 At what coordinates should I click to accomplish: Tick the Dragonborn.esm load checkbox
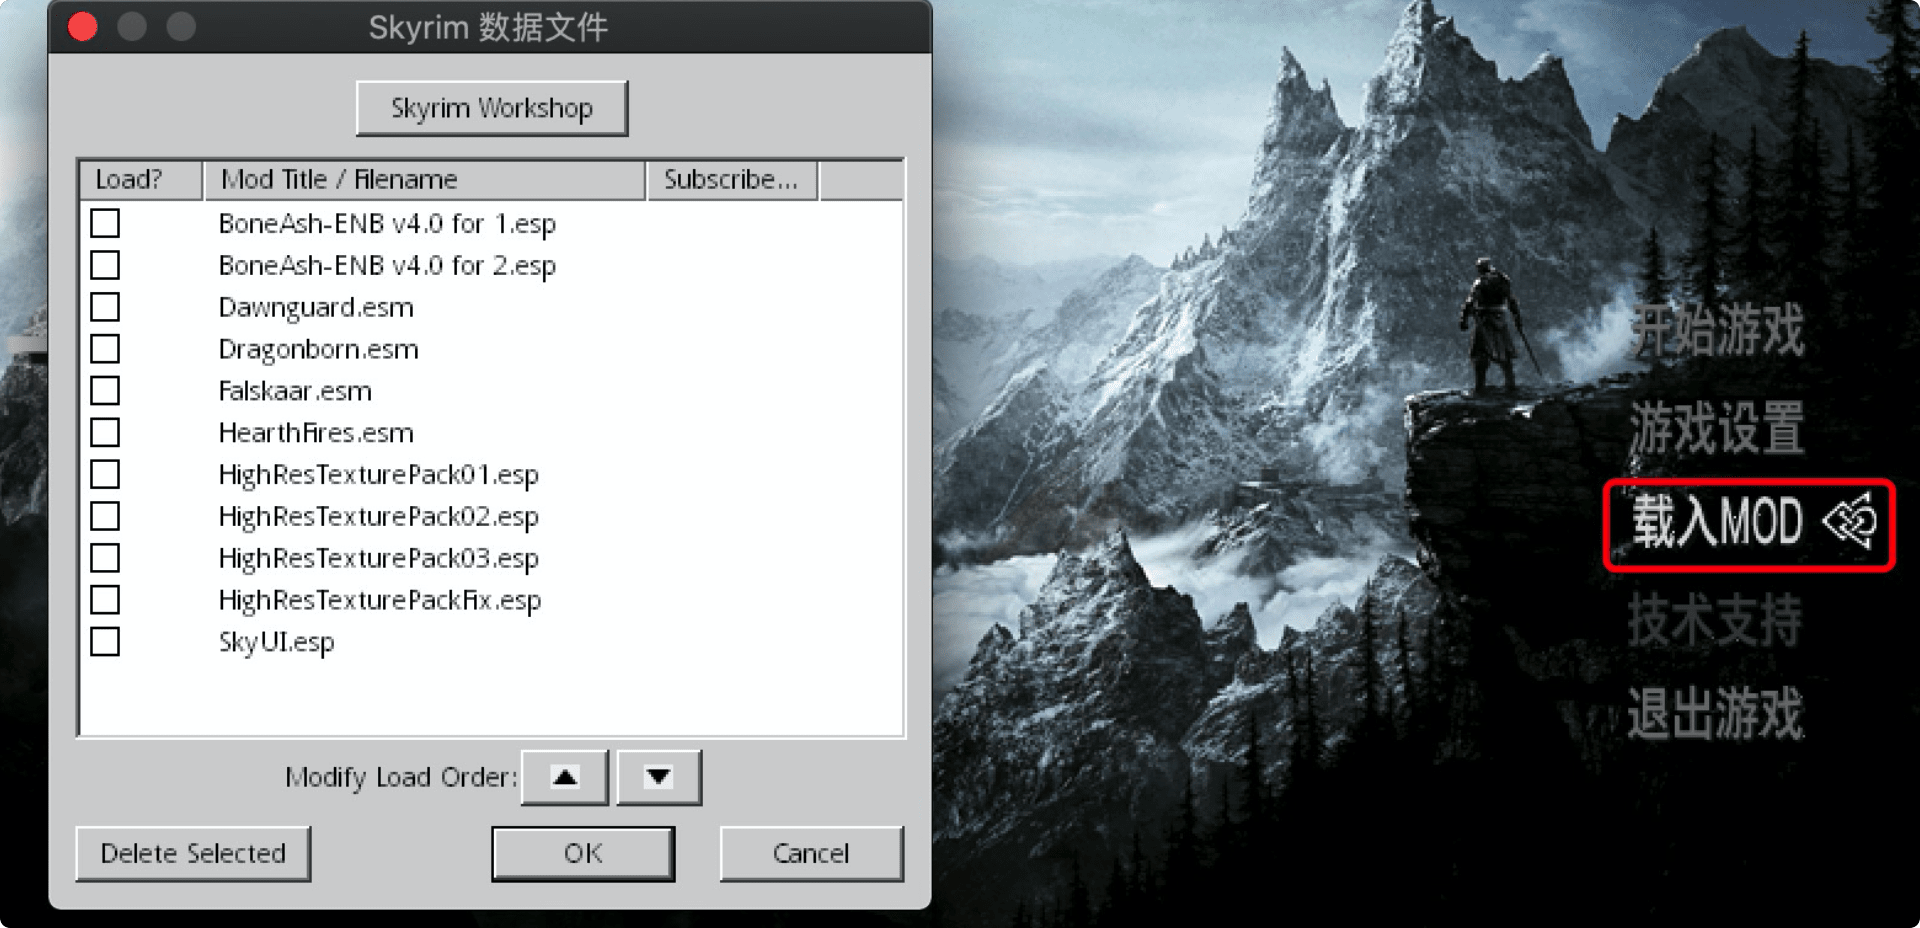click(x=105, y=349)
